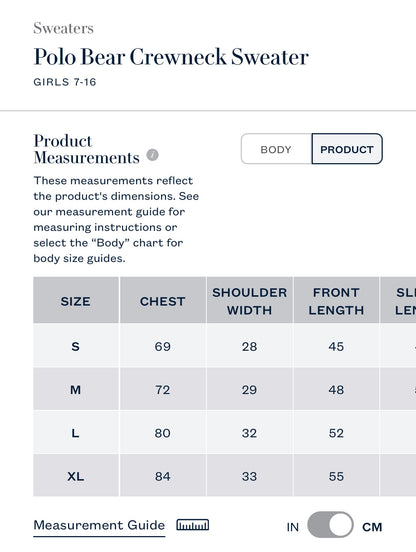This screenshot has height=552, width=416.
Task: Choose the CM unit label
Action: tap(372, 527)
